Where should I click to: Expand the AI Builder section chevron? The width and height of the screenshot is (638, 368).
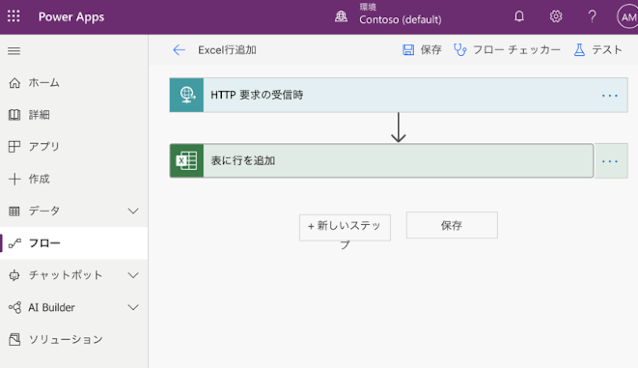click(x=133, y=307)
